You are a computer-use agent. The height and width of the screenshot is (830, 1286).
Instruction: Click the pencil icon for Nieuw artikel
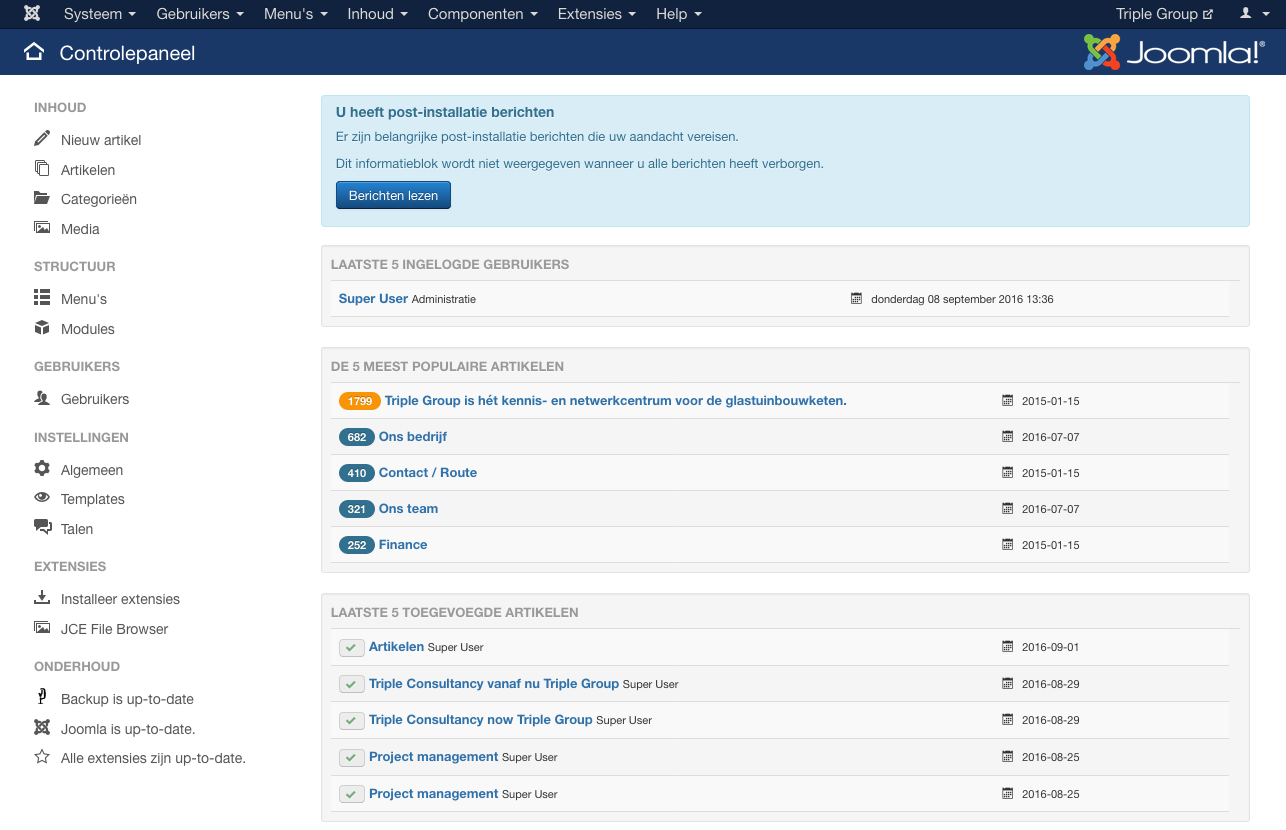[42, 139]
